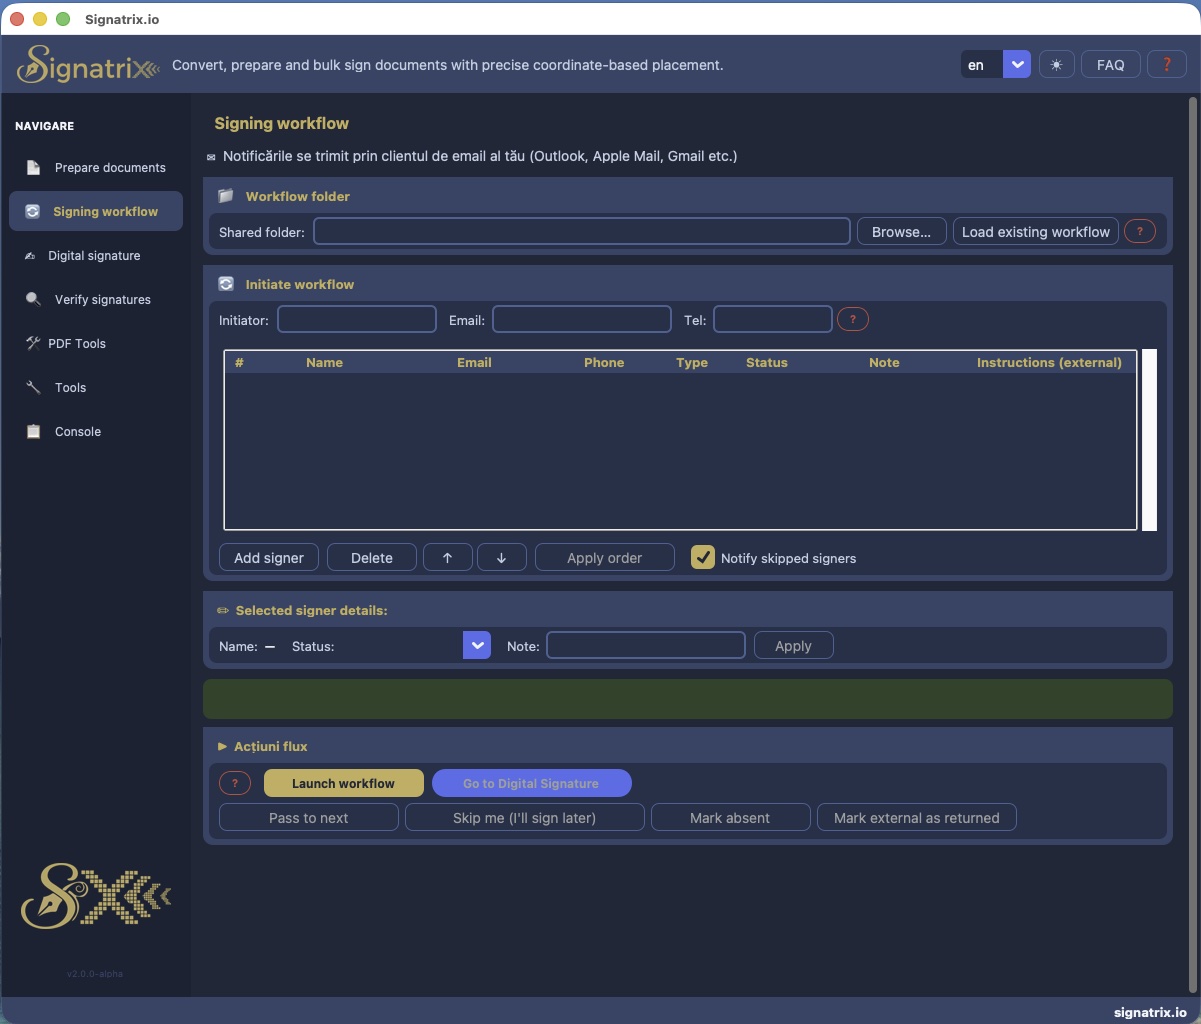
Task: Open the Status dropdown in signer details
Action: (477, 645)
